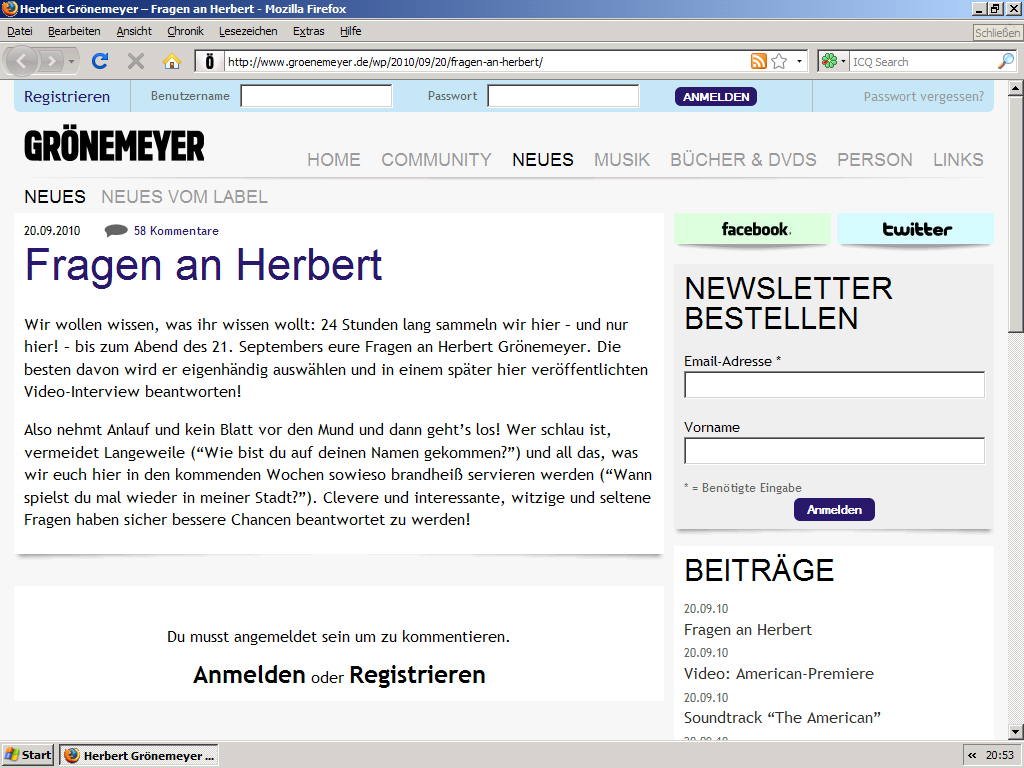Open the search engine selector dropdown

pos(833,61)
